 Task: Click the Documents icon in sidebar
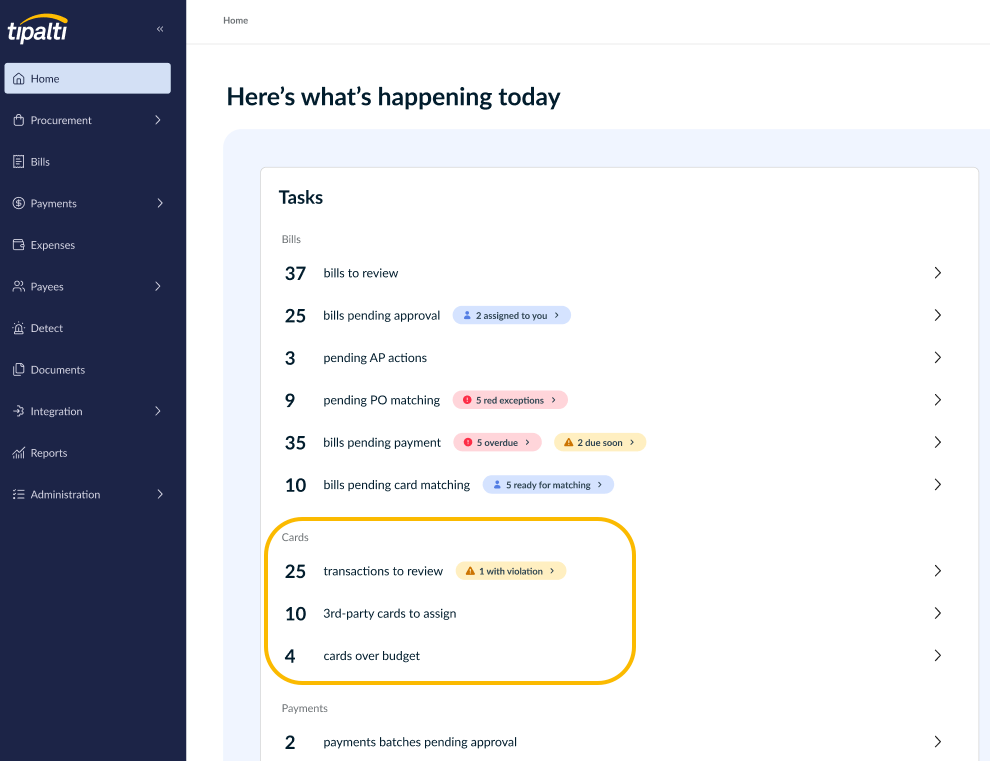pyautogui.click(x=18, y=369)
